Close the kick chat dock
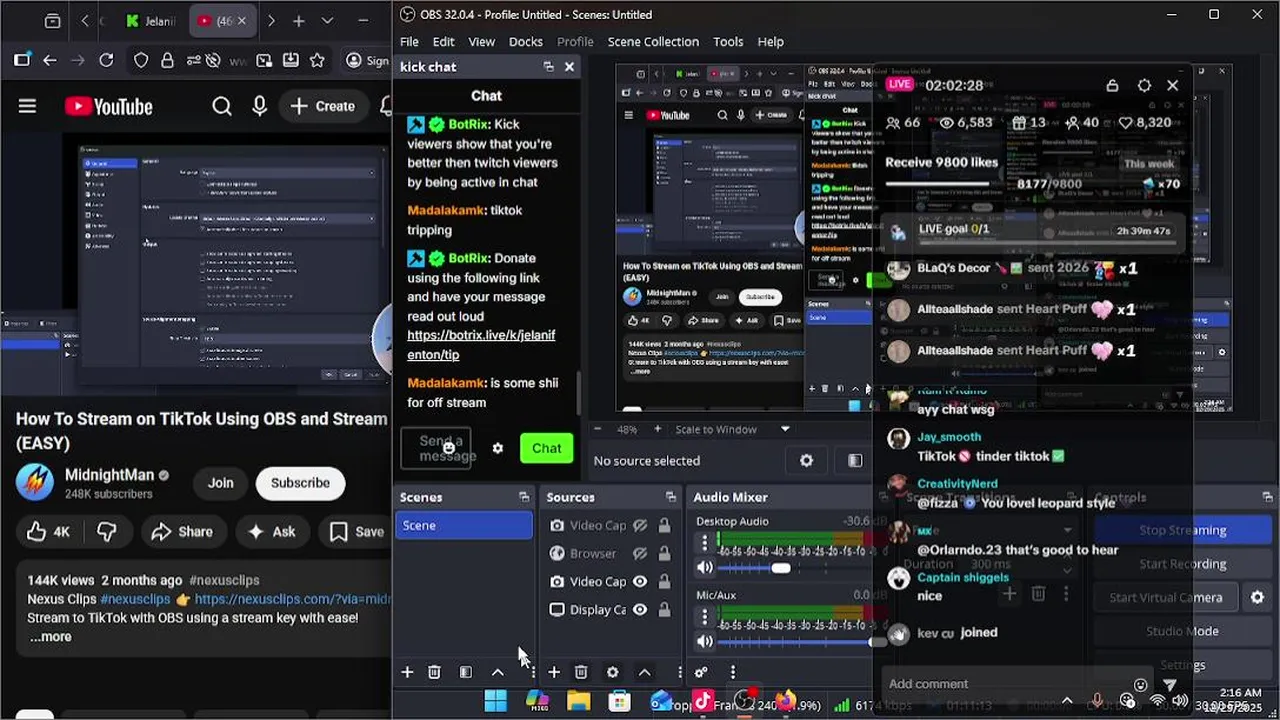This screenshot has height=720, width=1280. 569,66
